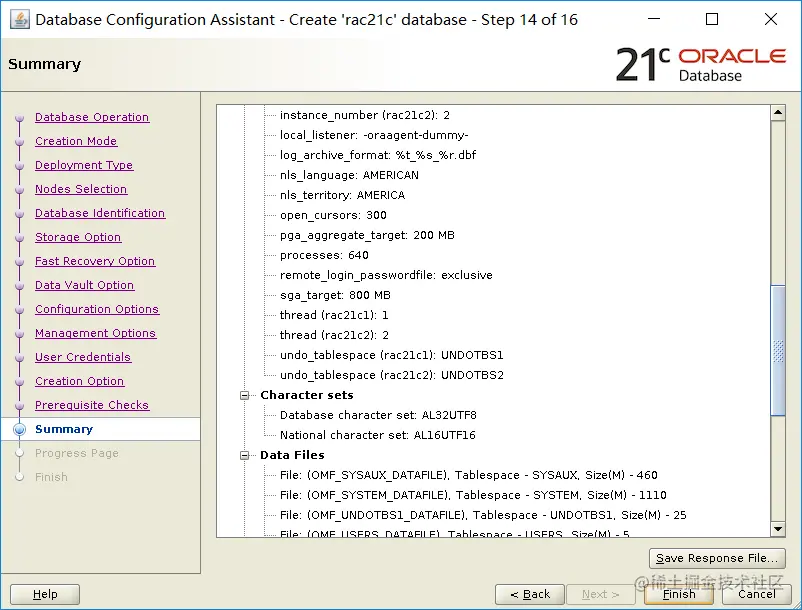Select the 'pga_aggregate_target: 200 MB' row
The image size is (802, 610).
click(x=367, y=235)
